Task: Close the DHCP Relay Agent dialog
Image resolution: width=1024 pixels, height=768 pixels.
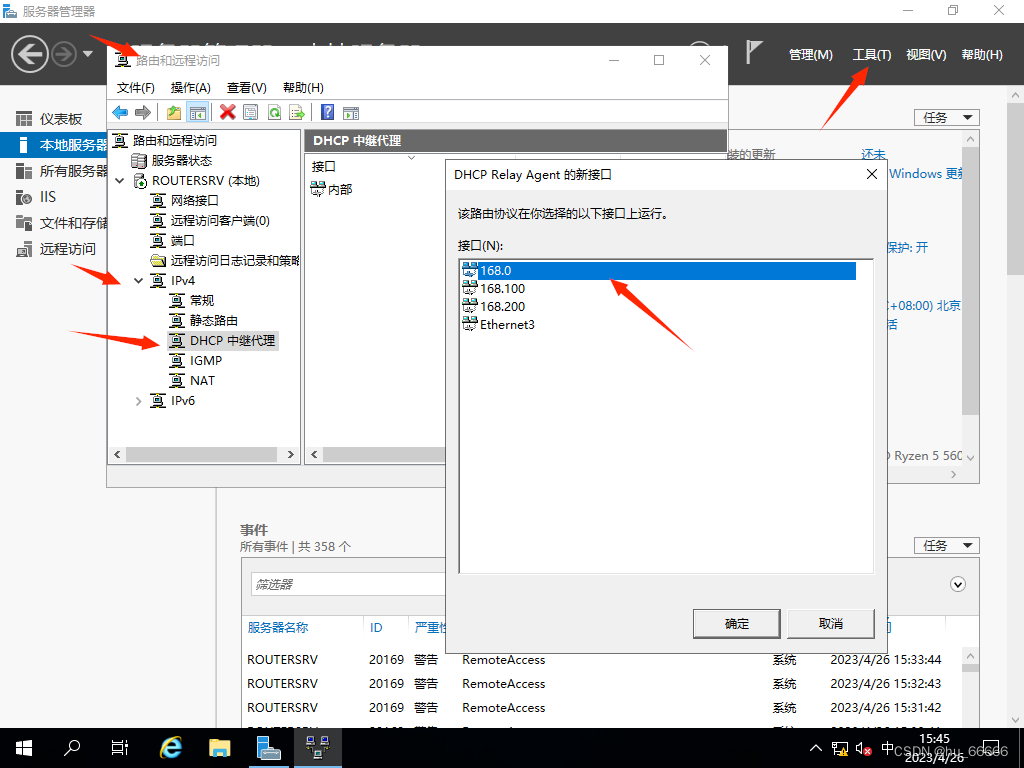Action: pos(871,174)
